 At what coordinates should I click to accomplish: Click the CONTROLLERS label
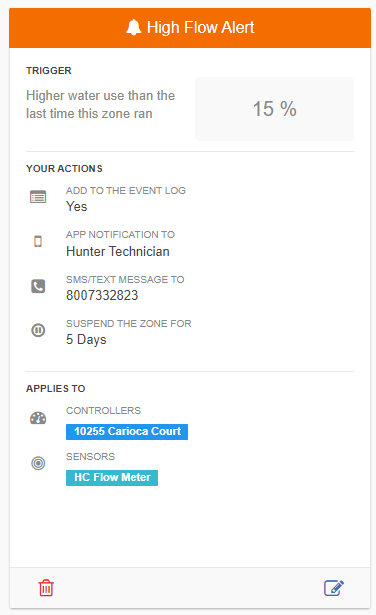pyautogui.click(x=104, y=411)
